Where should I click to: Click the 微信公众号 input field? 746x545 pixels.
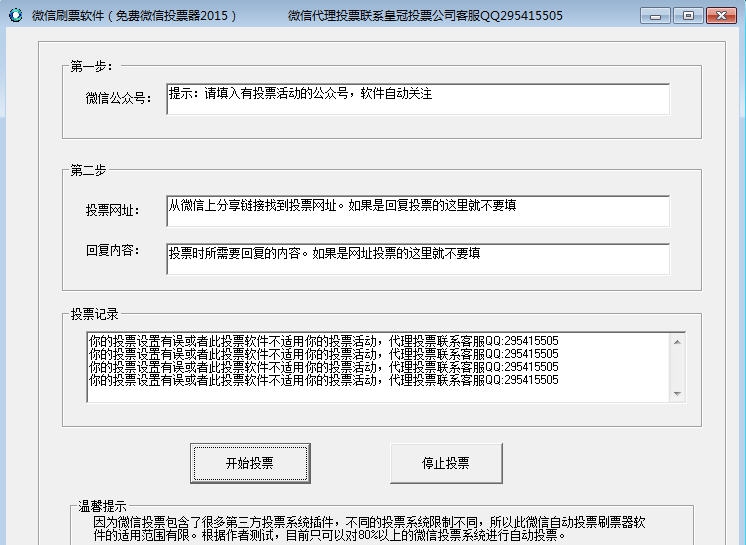(418, 99)
